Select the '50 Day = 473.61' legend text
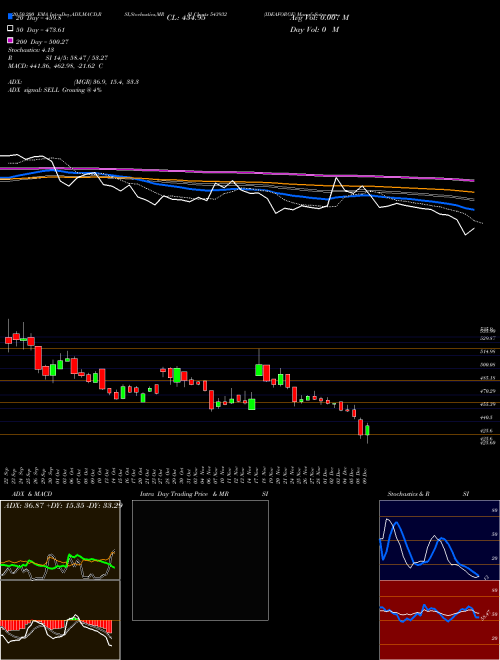 (40, 30)
